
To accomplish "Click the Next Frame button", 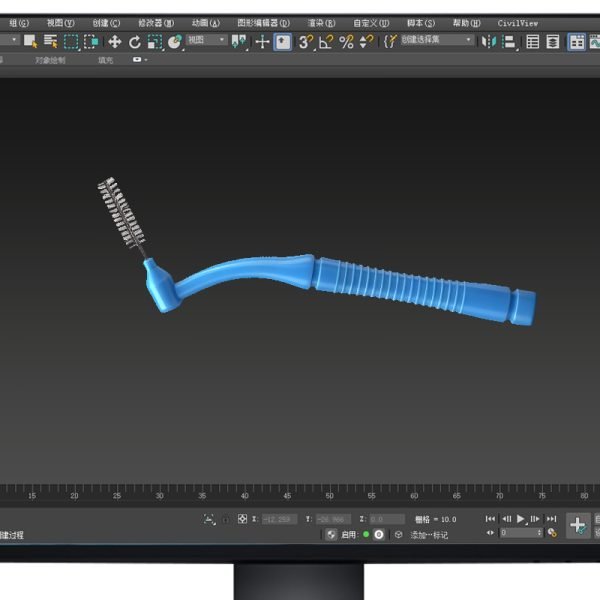I will (x=535, y=519).
